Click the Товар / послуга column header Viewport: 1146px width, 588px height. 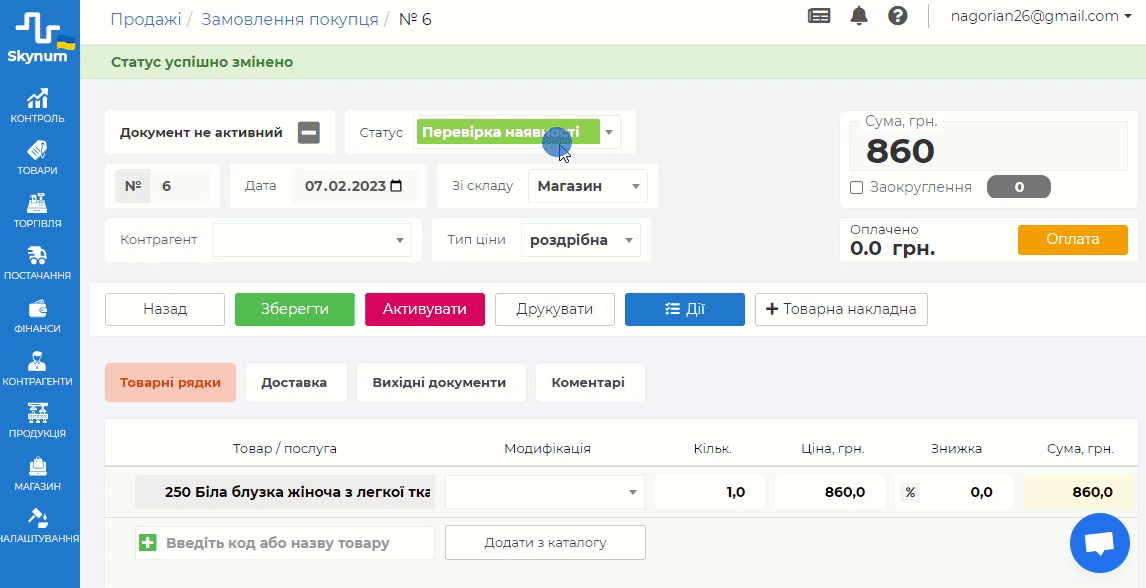pyautogui.click(x=285, y=448)
